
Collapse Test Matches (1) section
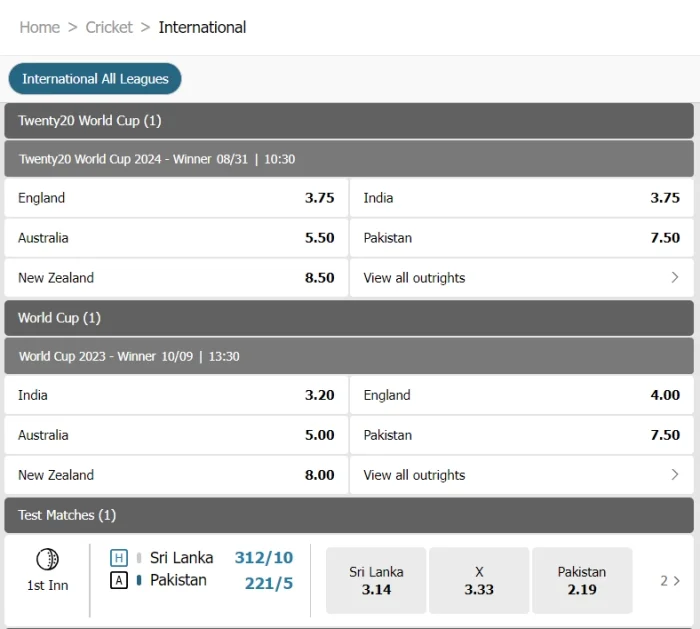coord(349,515)
